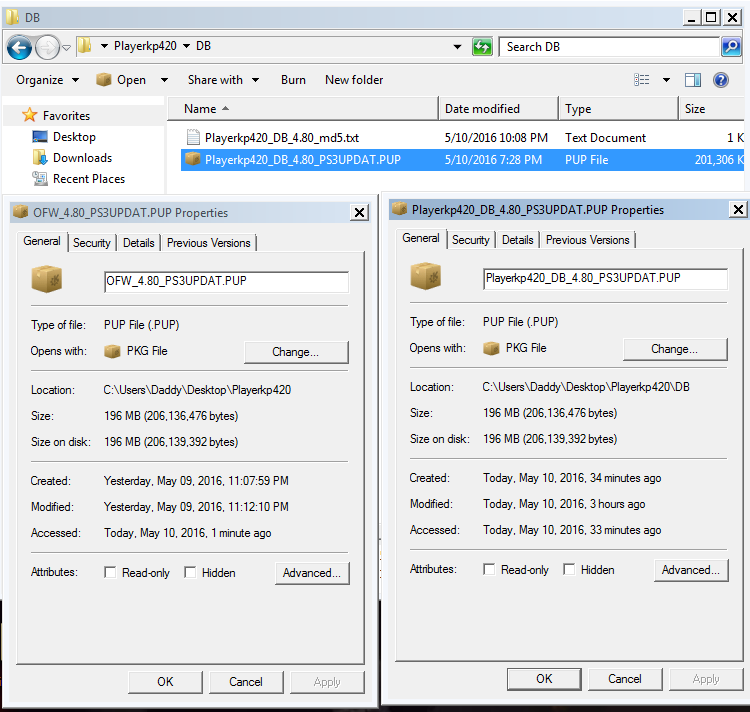Create a New folder
The height and width of the screenshot is (712, 750).
354,80
